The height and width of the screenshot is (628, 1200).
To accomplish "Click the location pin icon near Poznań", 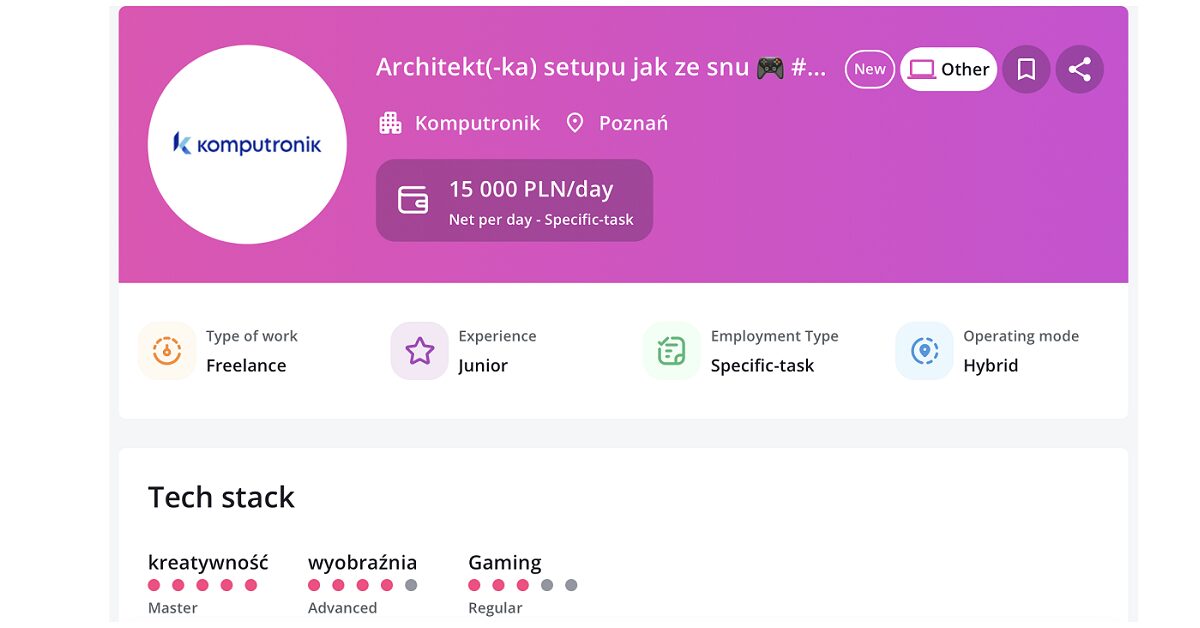I will (x=575, y=123).
